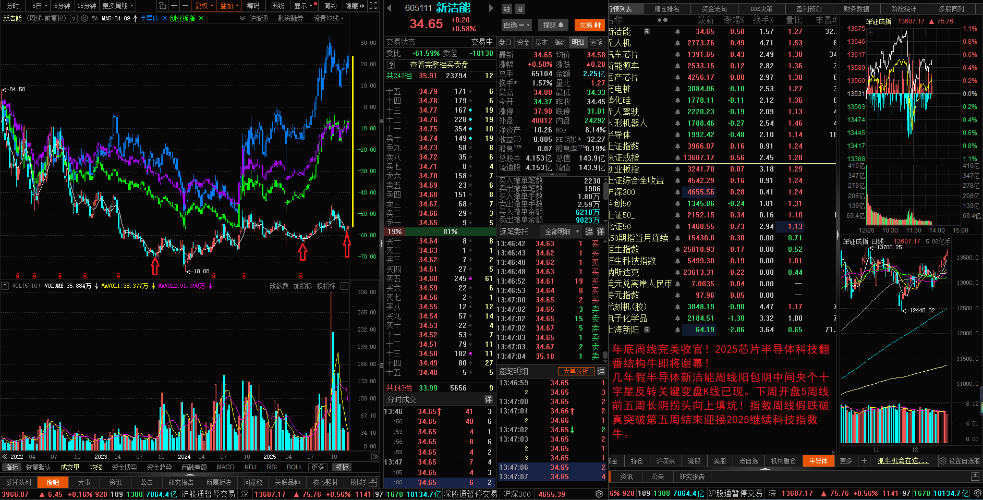The width and height of the screenshot is (983, 500).
Task: Click the yellow vertical range bar on chart
Action: pyautogui.click(x=353, y=142)
